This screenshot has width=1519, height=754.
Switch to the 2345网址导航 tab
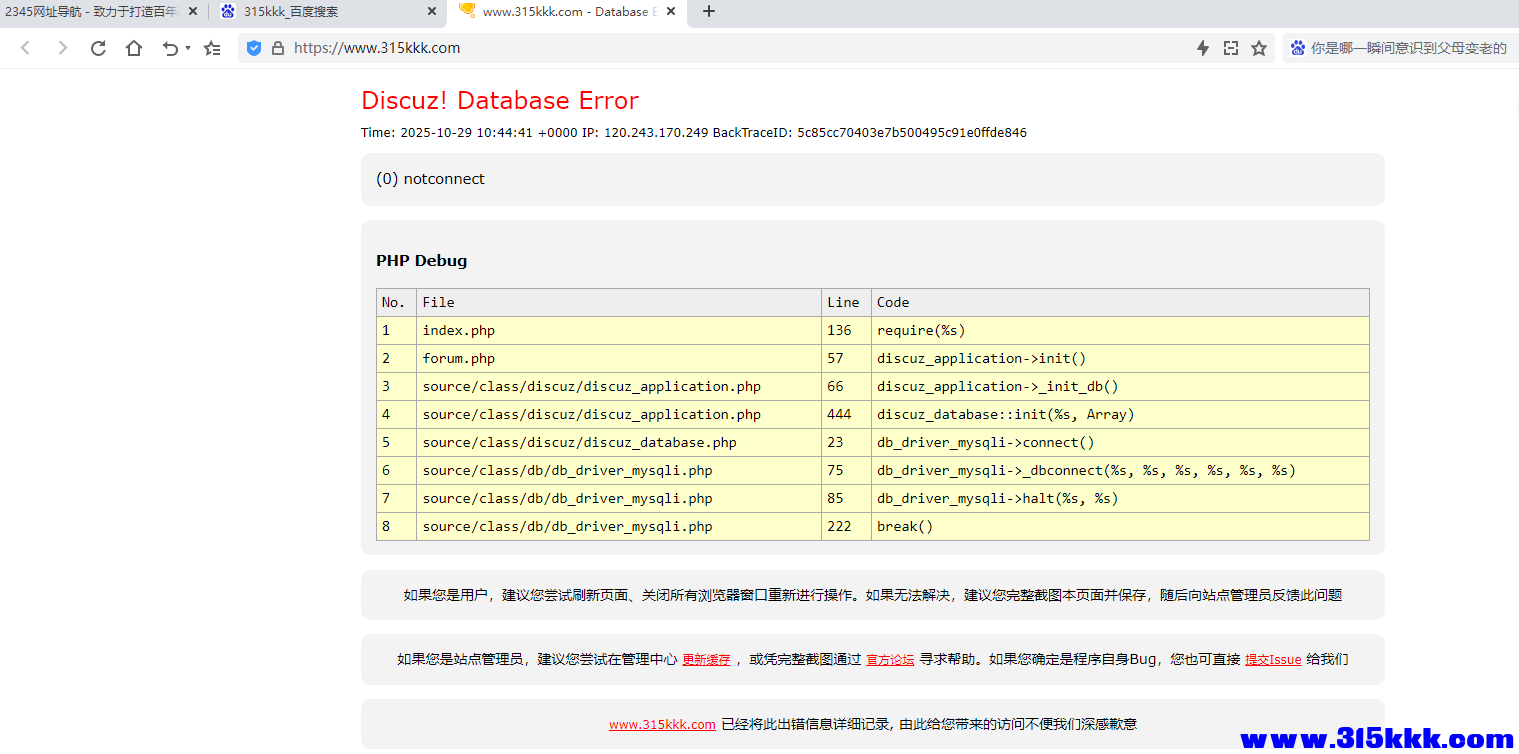click(x=90, y=11)
